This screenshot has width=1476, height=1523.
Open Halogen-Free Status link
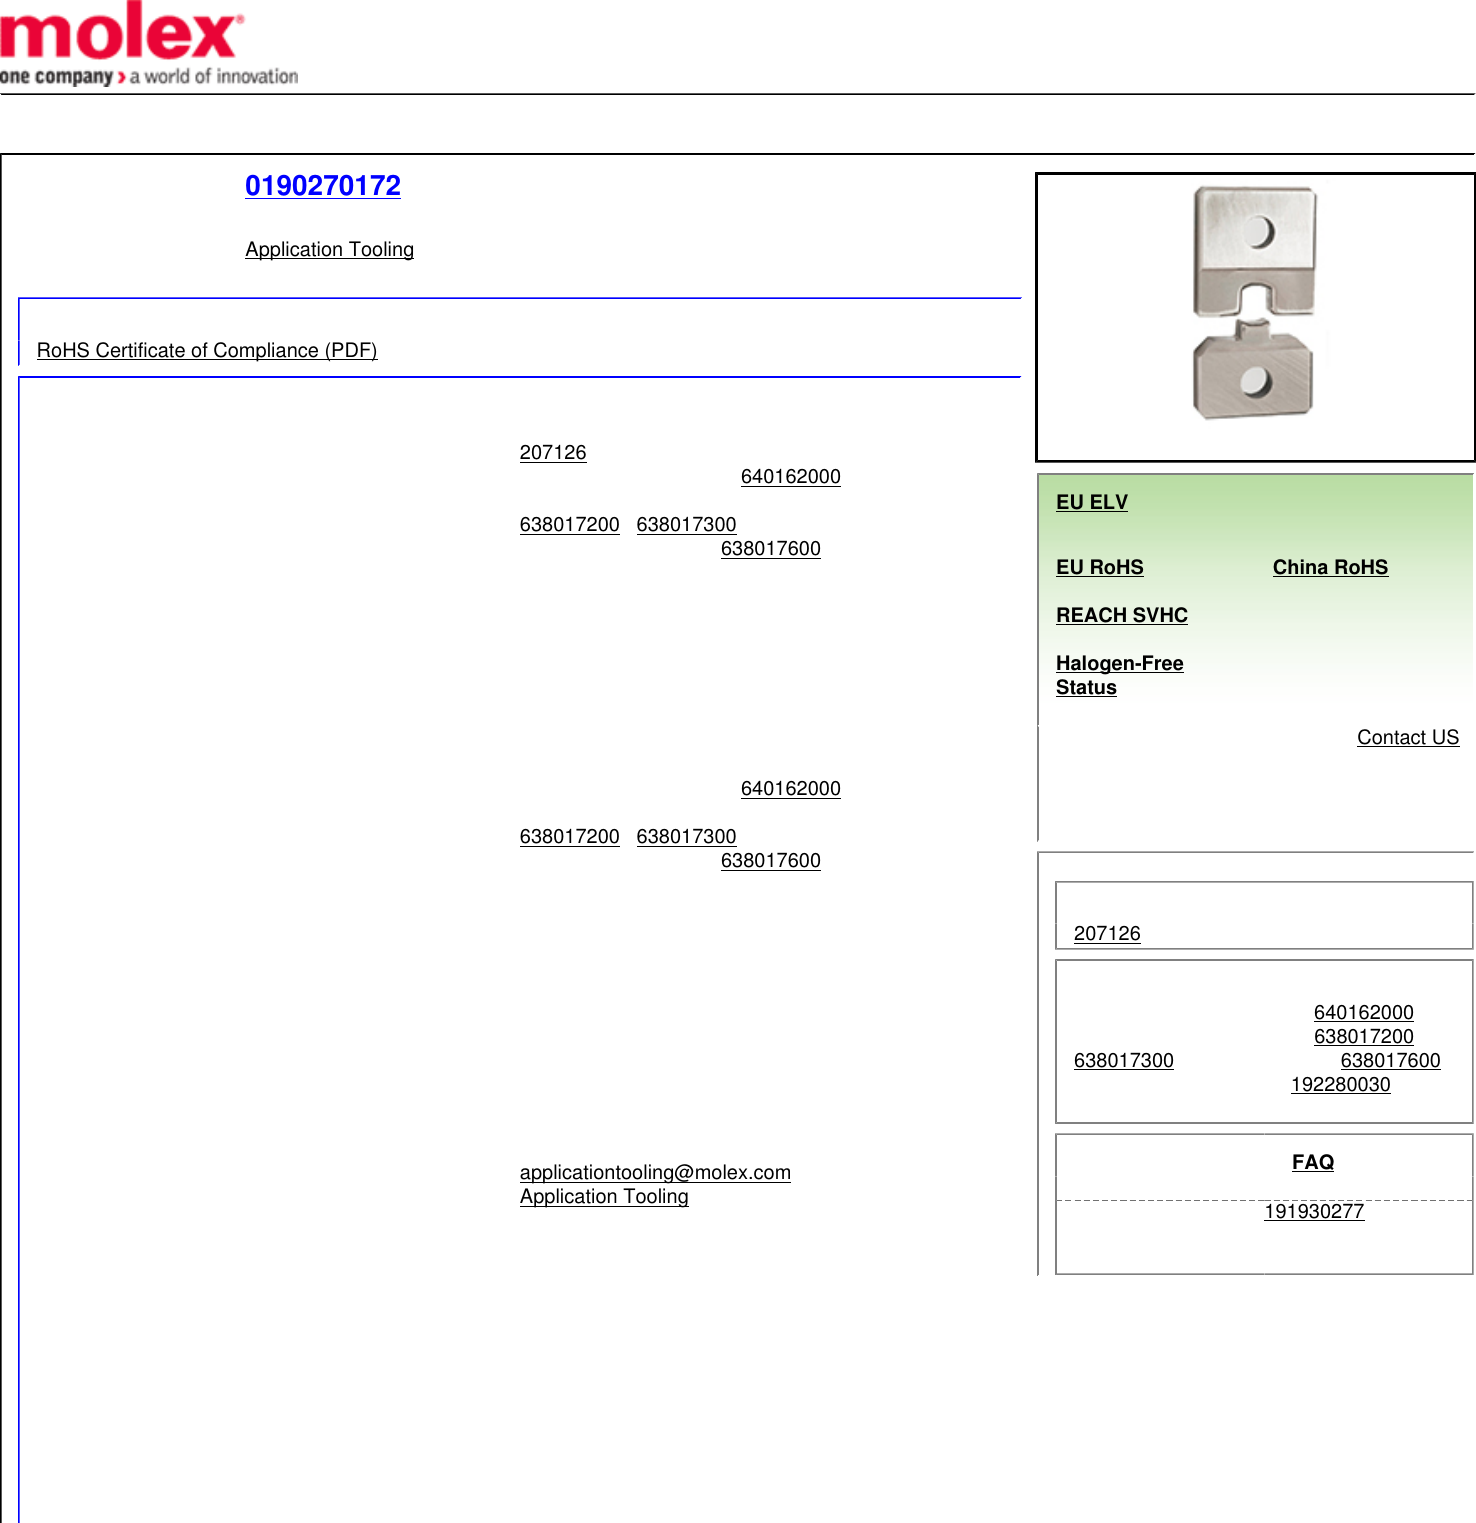[x=1118, y=675]
